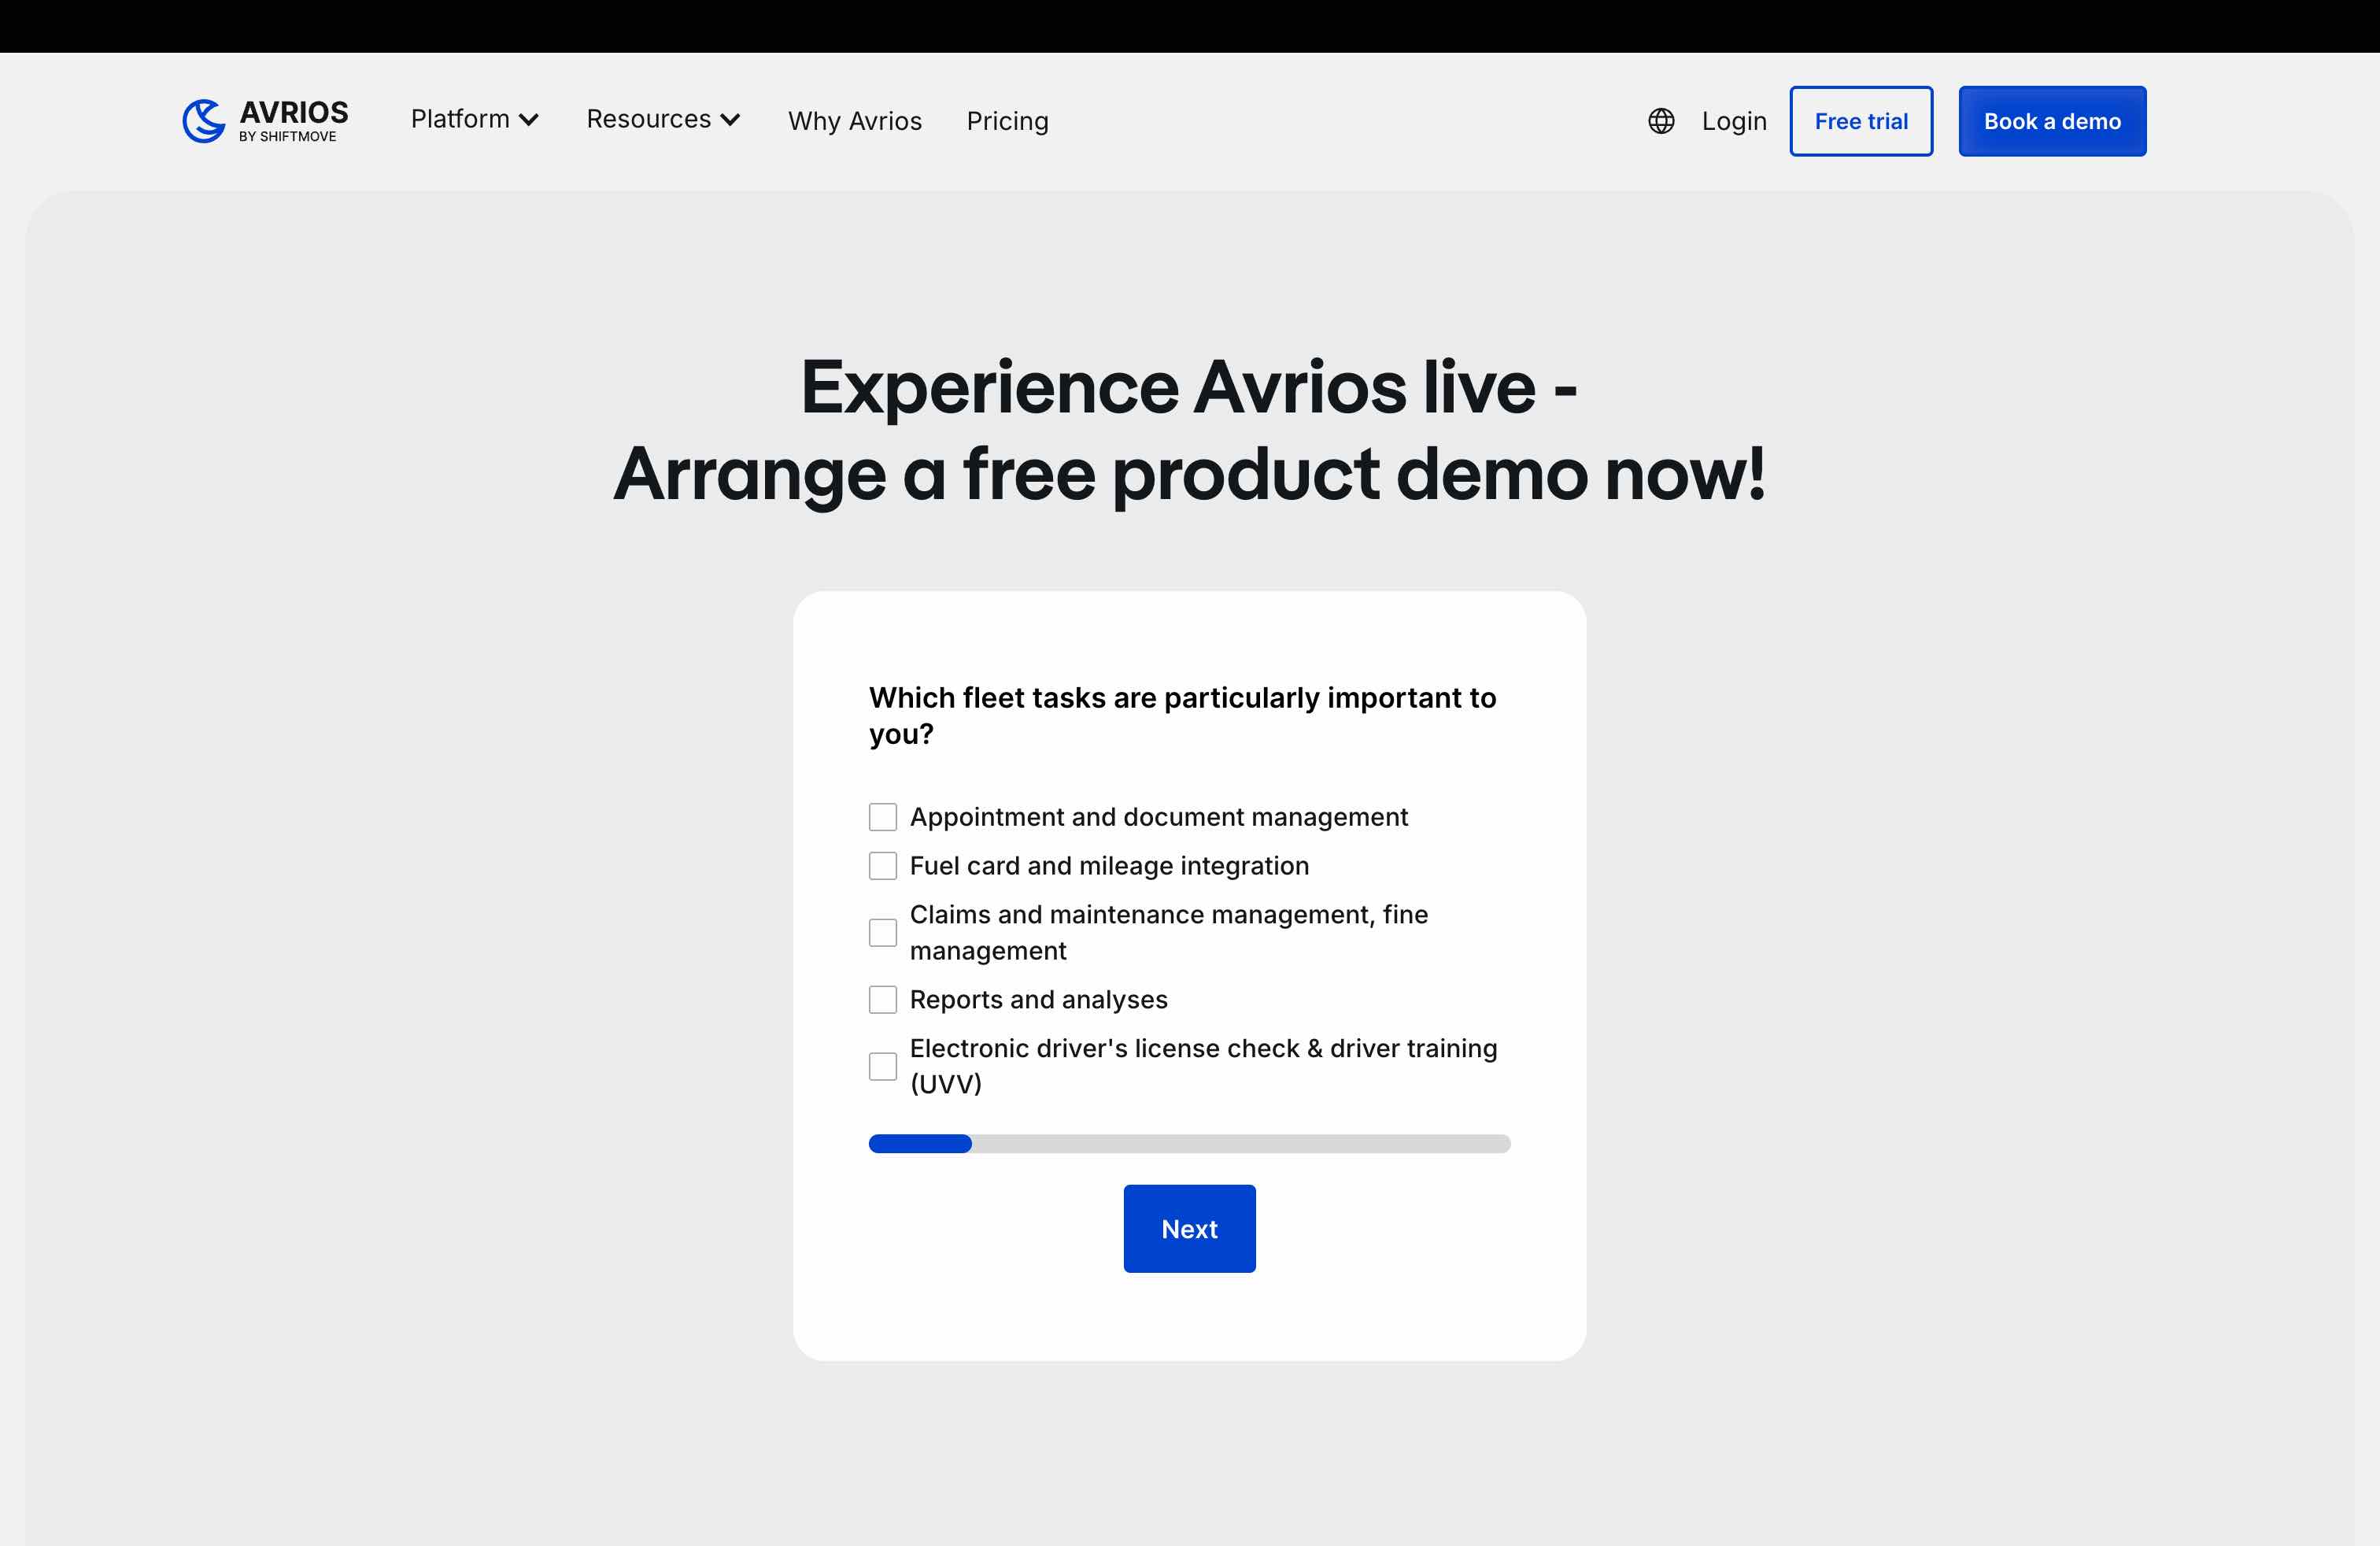The width and height of the screenshot is (2380, 1546).
Task: Click the form progress bar
Action: coord(1188,1143)
